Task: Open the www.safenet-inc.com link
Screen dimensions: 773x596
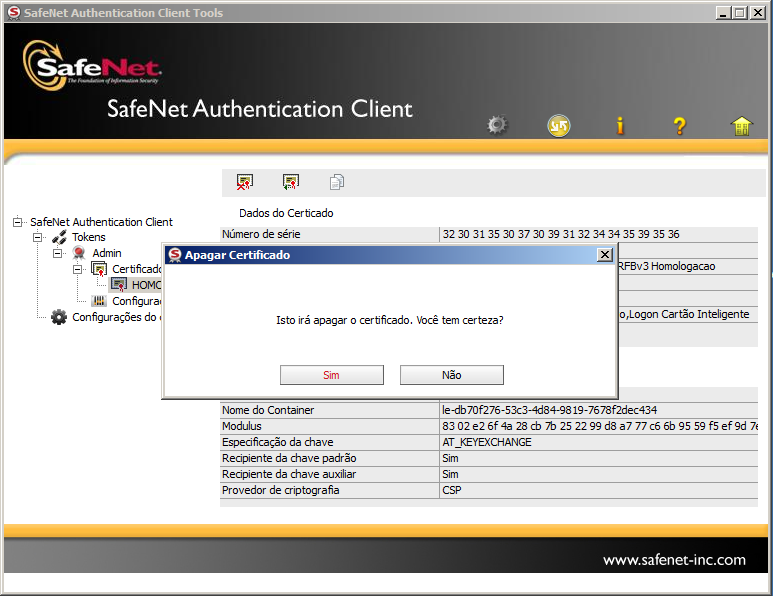Action: point(674,560)
